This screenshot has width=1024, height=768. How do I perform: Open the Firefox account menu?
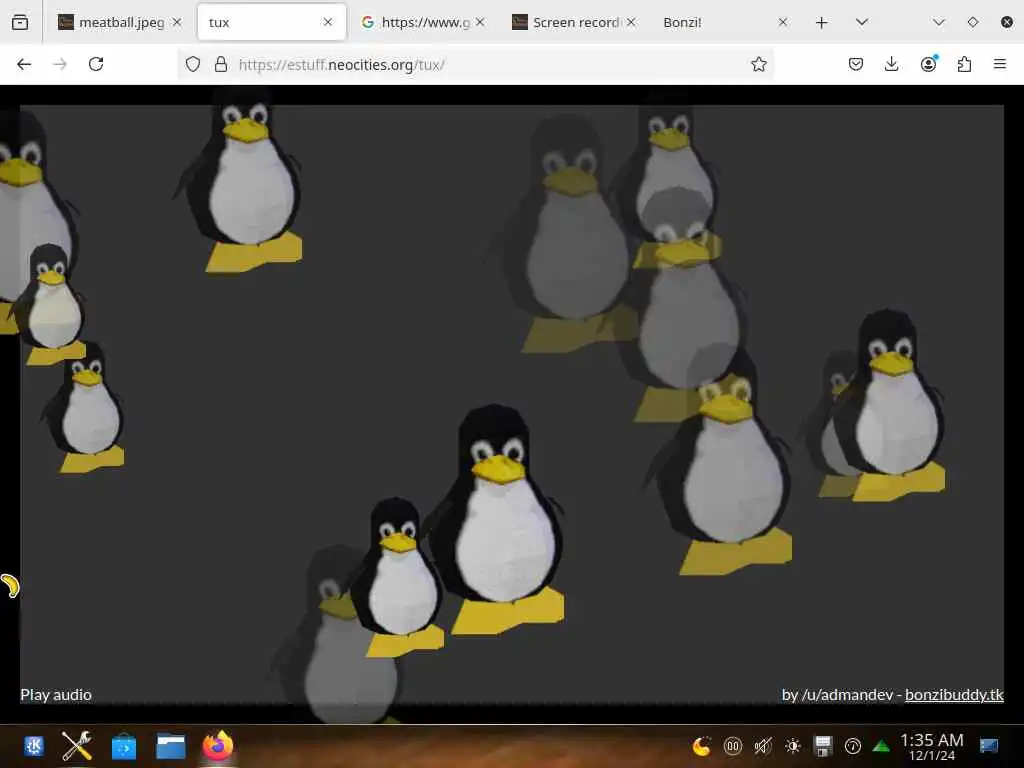tap(928, 64)
